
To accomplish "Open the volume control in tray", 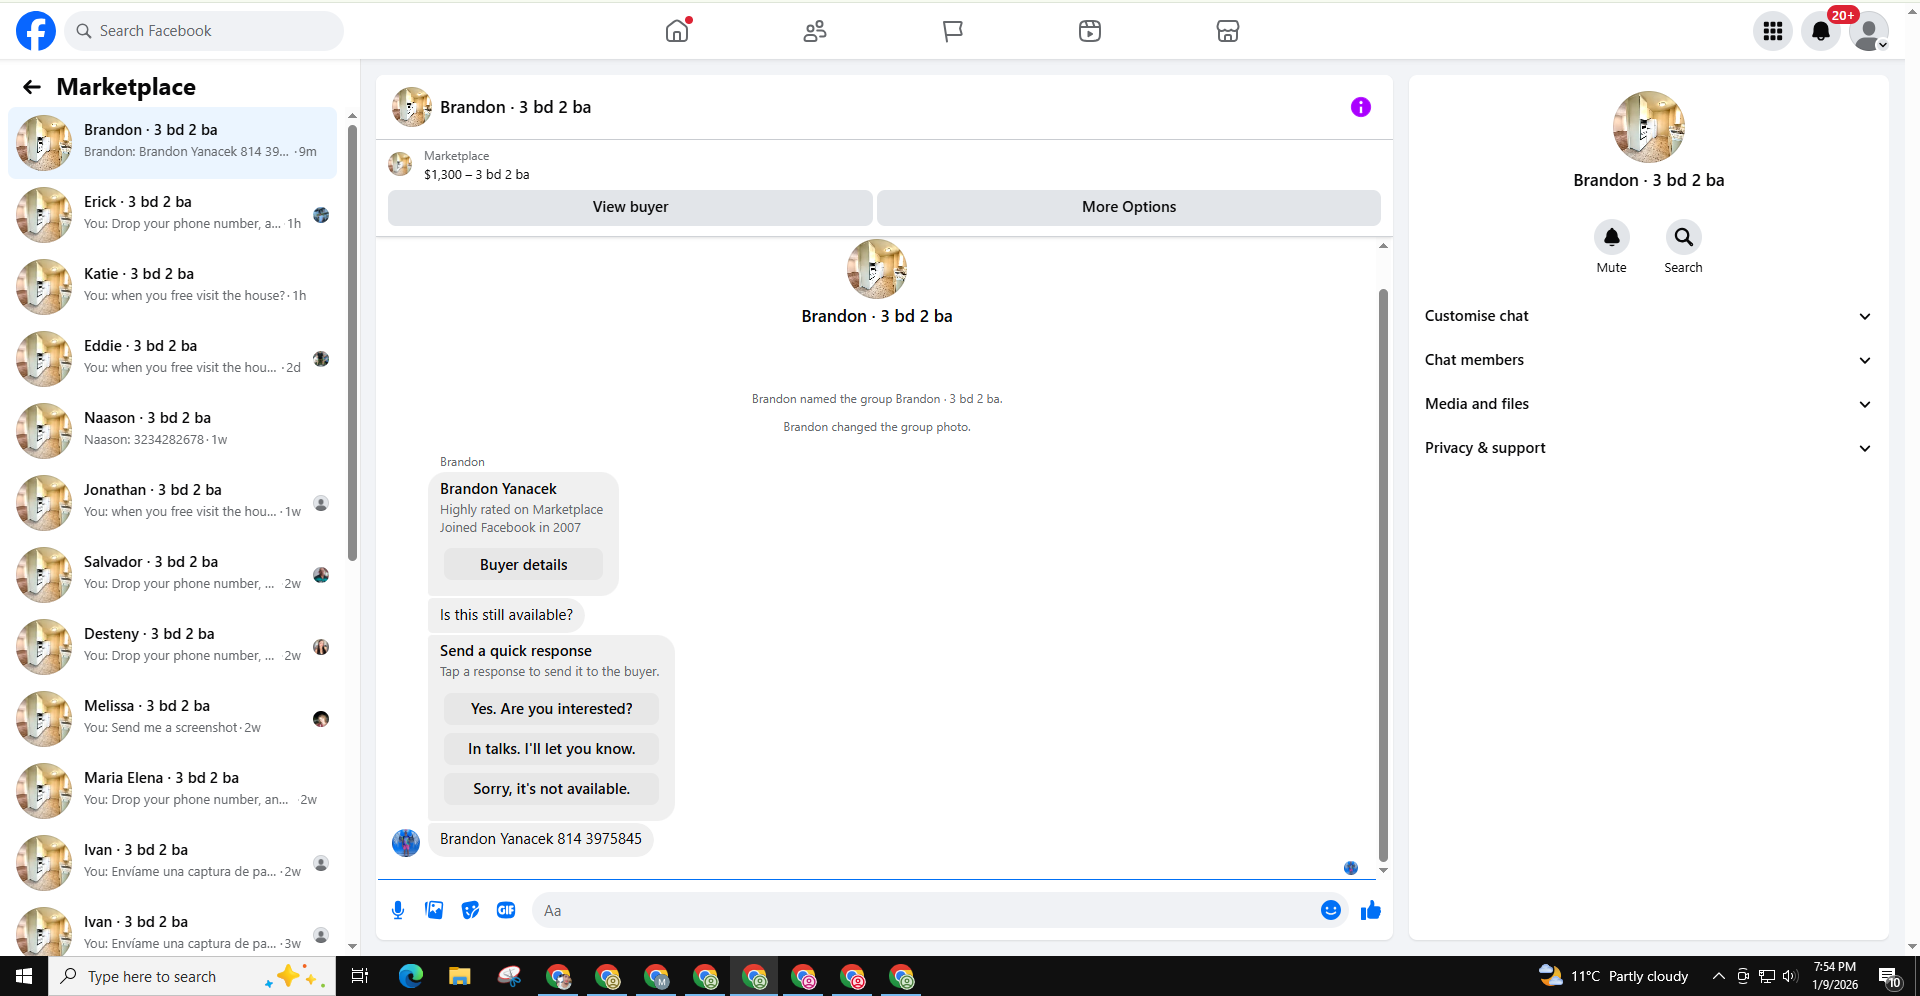I will coord(1790,976).
